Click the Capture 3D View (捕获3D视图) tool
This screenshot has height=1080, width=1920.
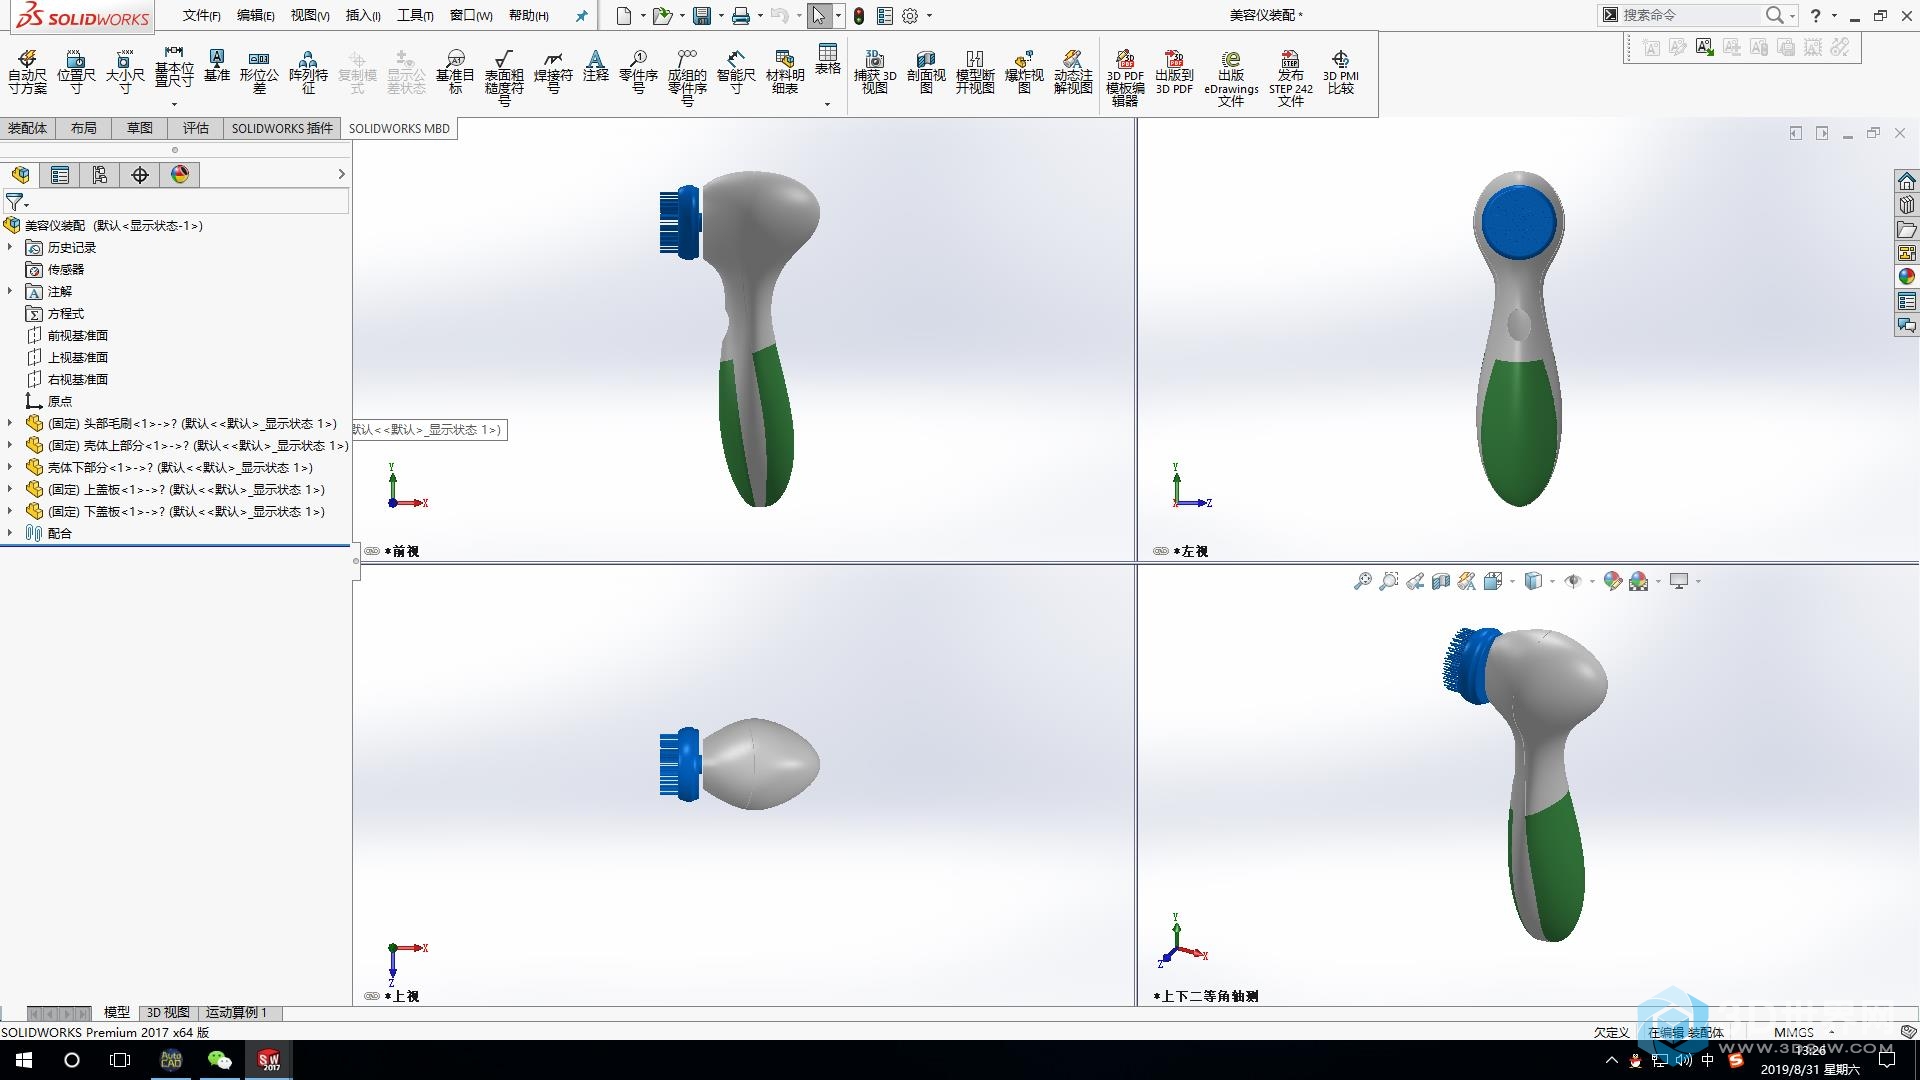click(875, 73)
